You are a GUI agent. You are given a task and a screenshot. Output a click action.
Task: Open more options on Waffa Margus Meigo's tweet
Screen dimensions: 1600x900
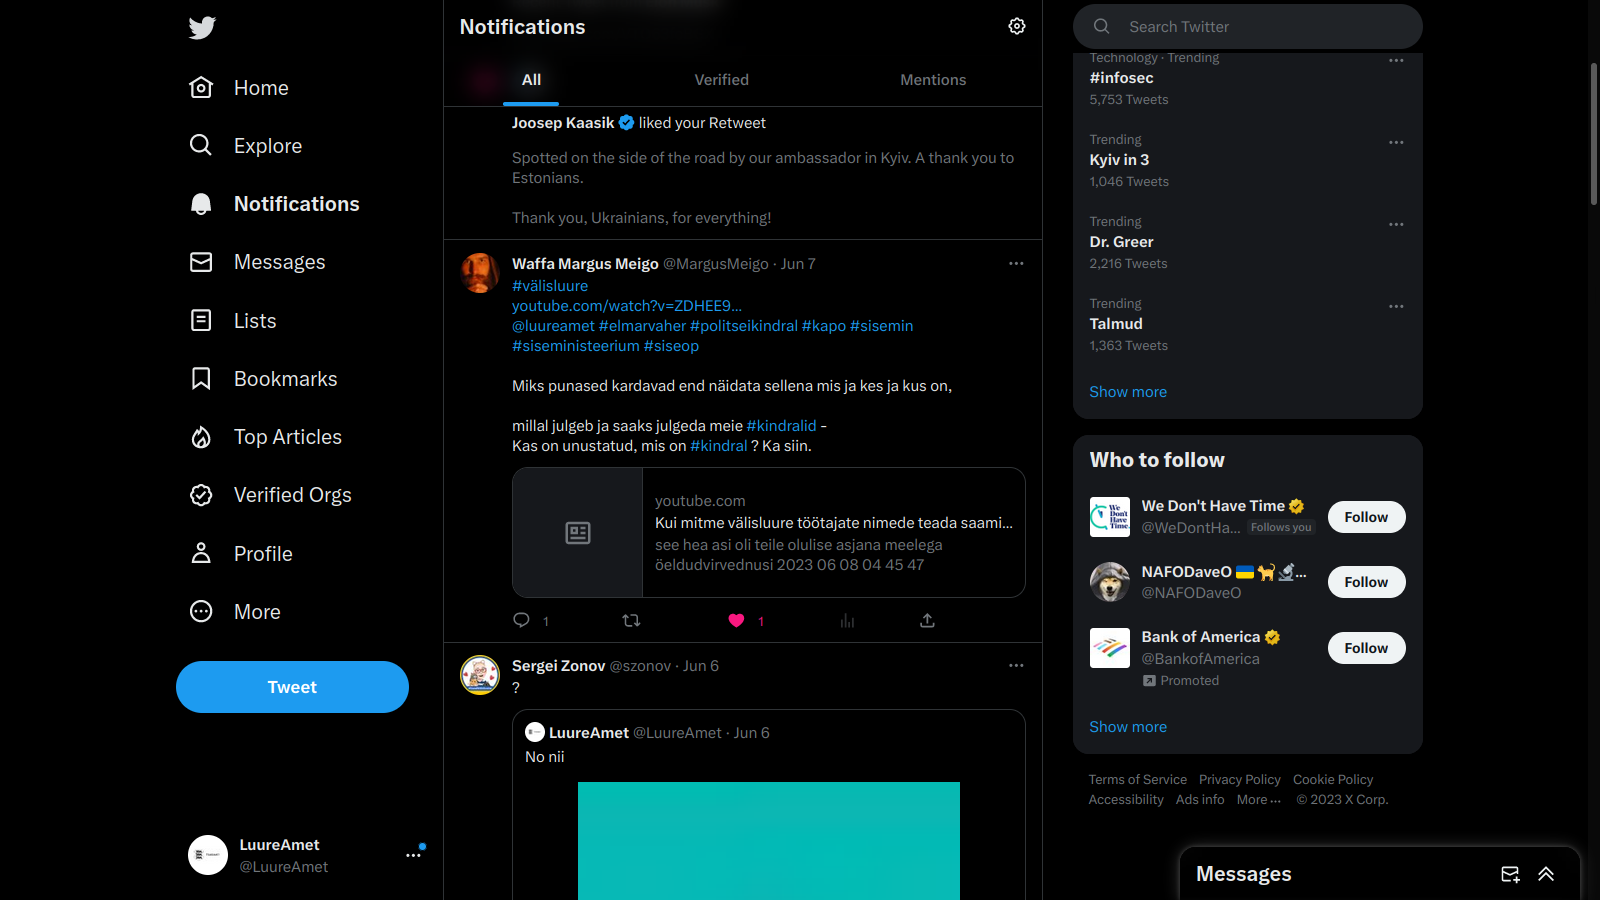point(1016,263)
